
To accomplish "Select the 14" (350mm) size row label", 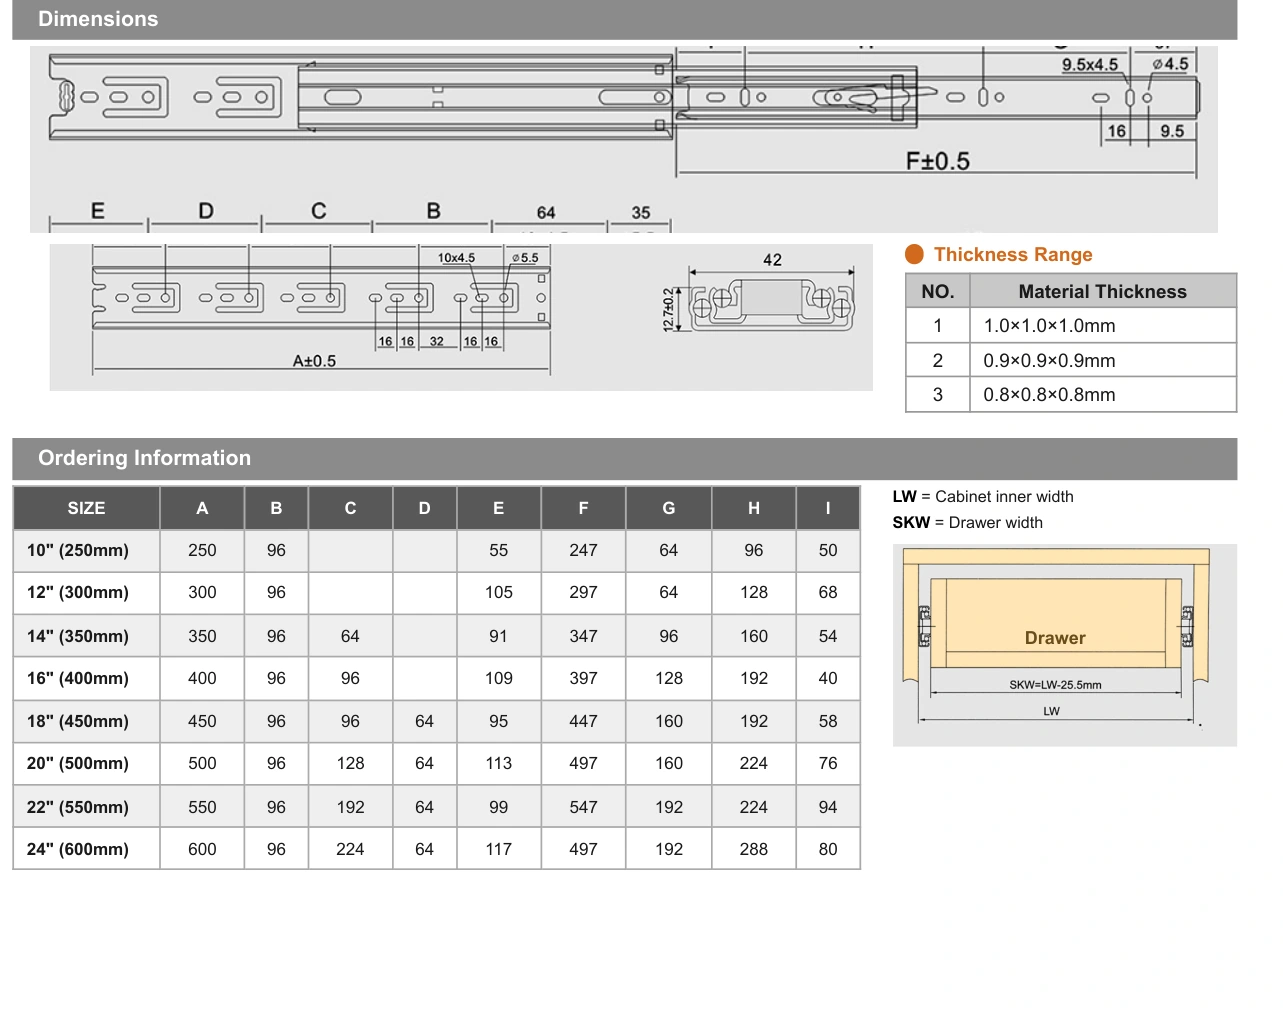I will tap(78, 636).
